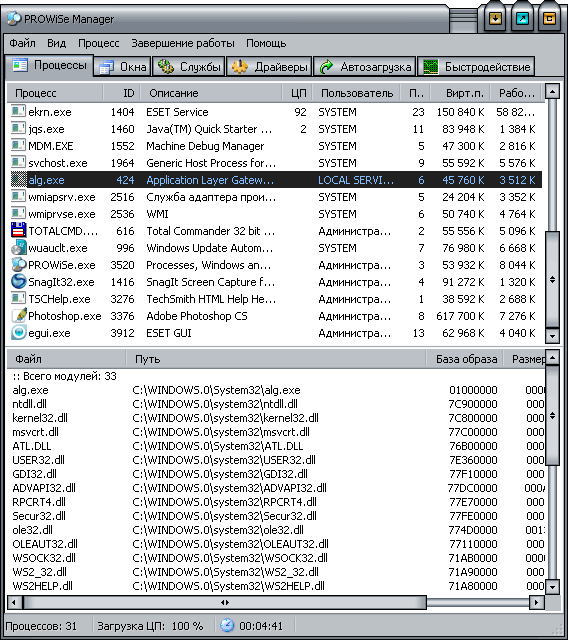
Task: Click the cyan arrow title bar button
Action: 522,18
